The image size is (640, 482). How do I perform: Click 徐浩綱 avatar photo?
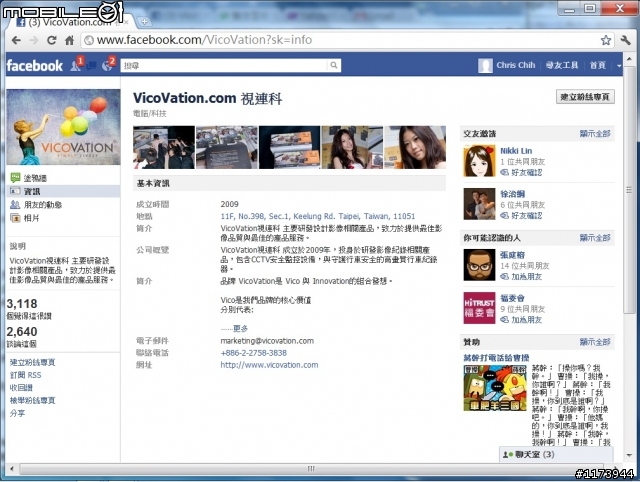479,204
